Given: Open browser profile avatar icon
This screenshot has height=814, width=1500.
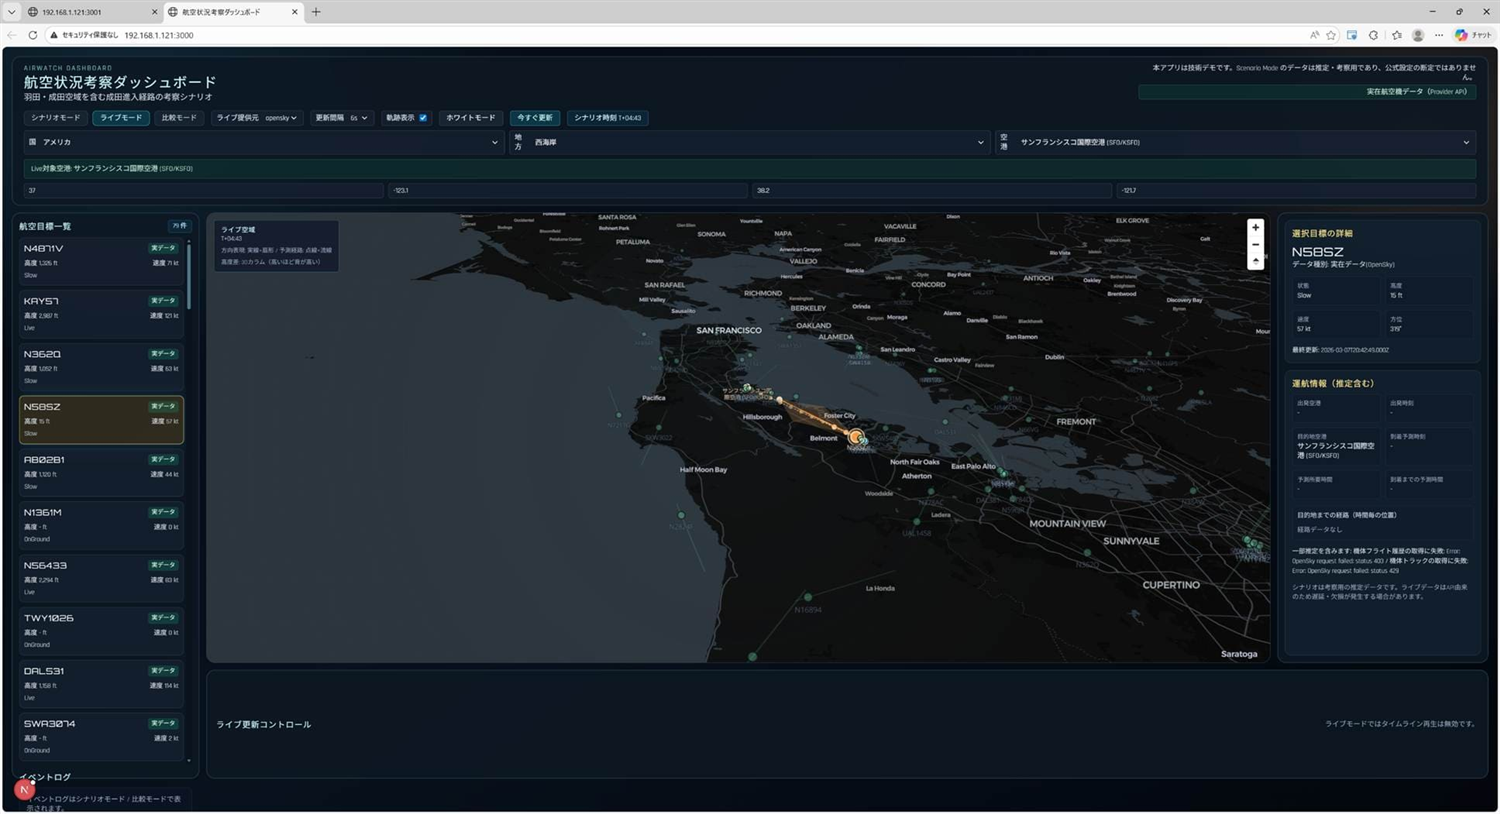Looking at the screenshot, I should pos(1417,35).
